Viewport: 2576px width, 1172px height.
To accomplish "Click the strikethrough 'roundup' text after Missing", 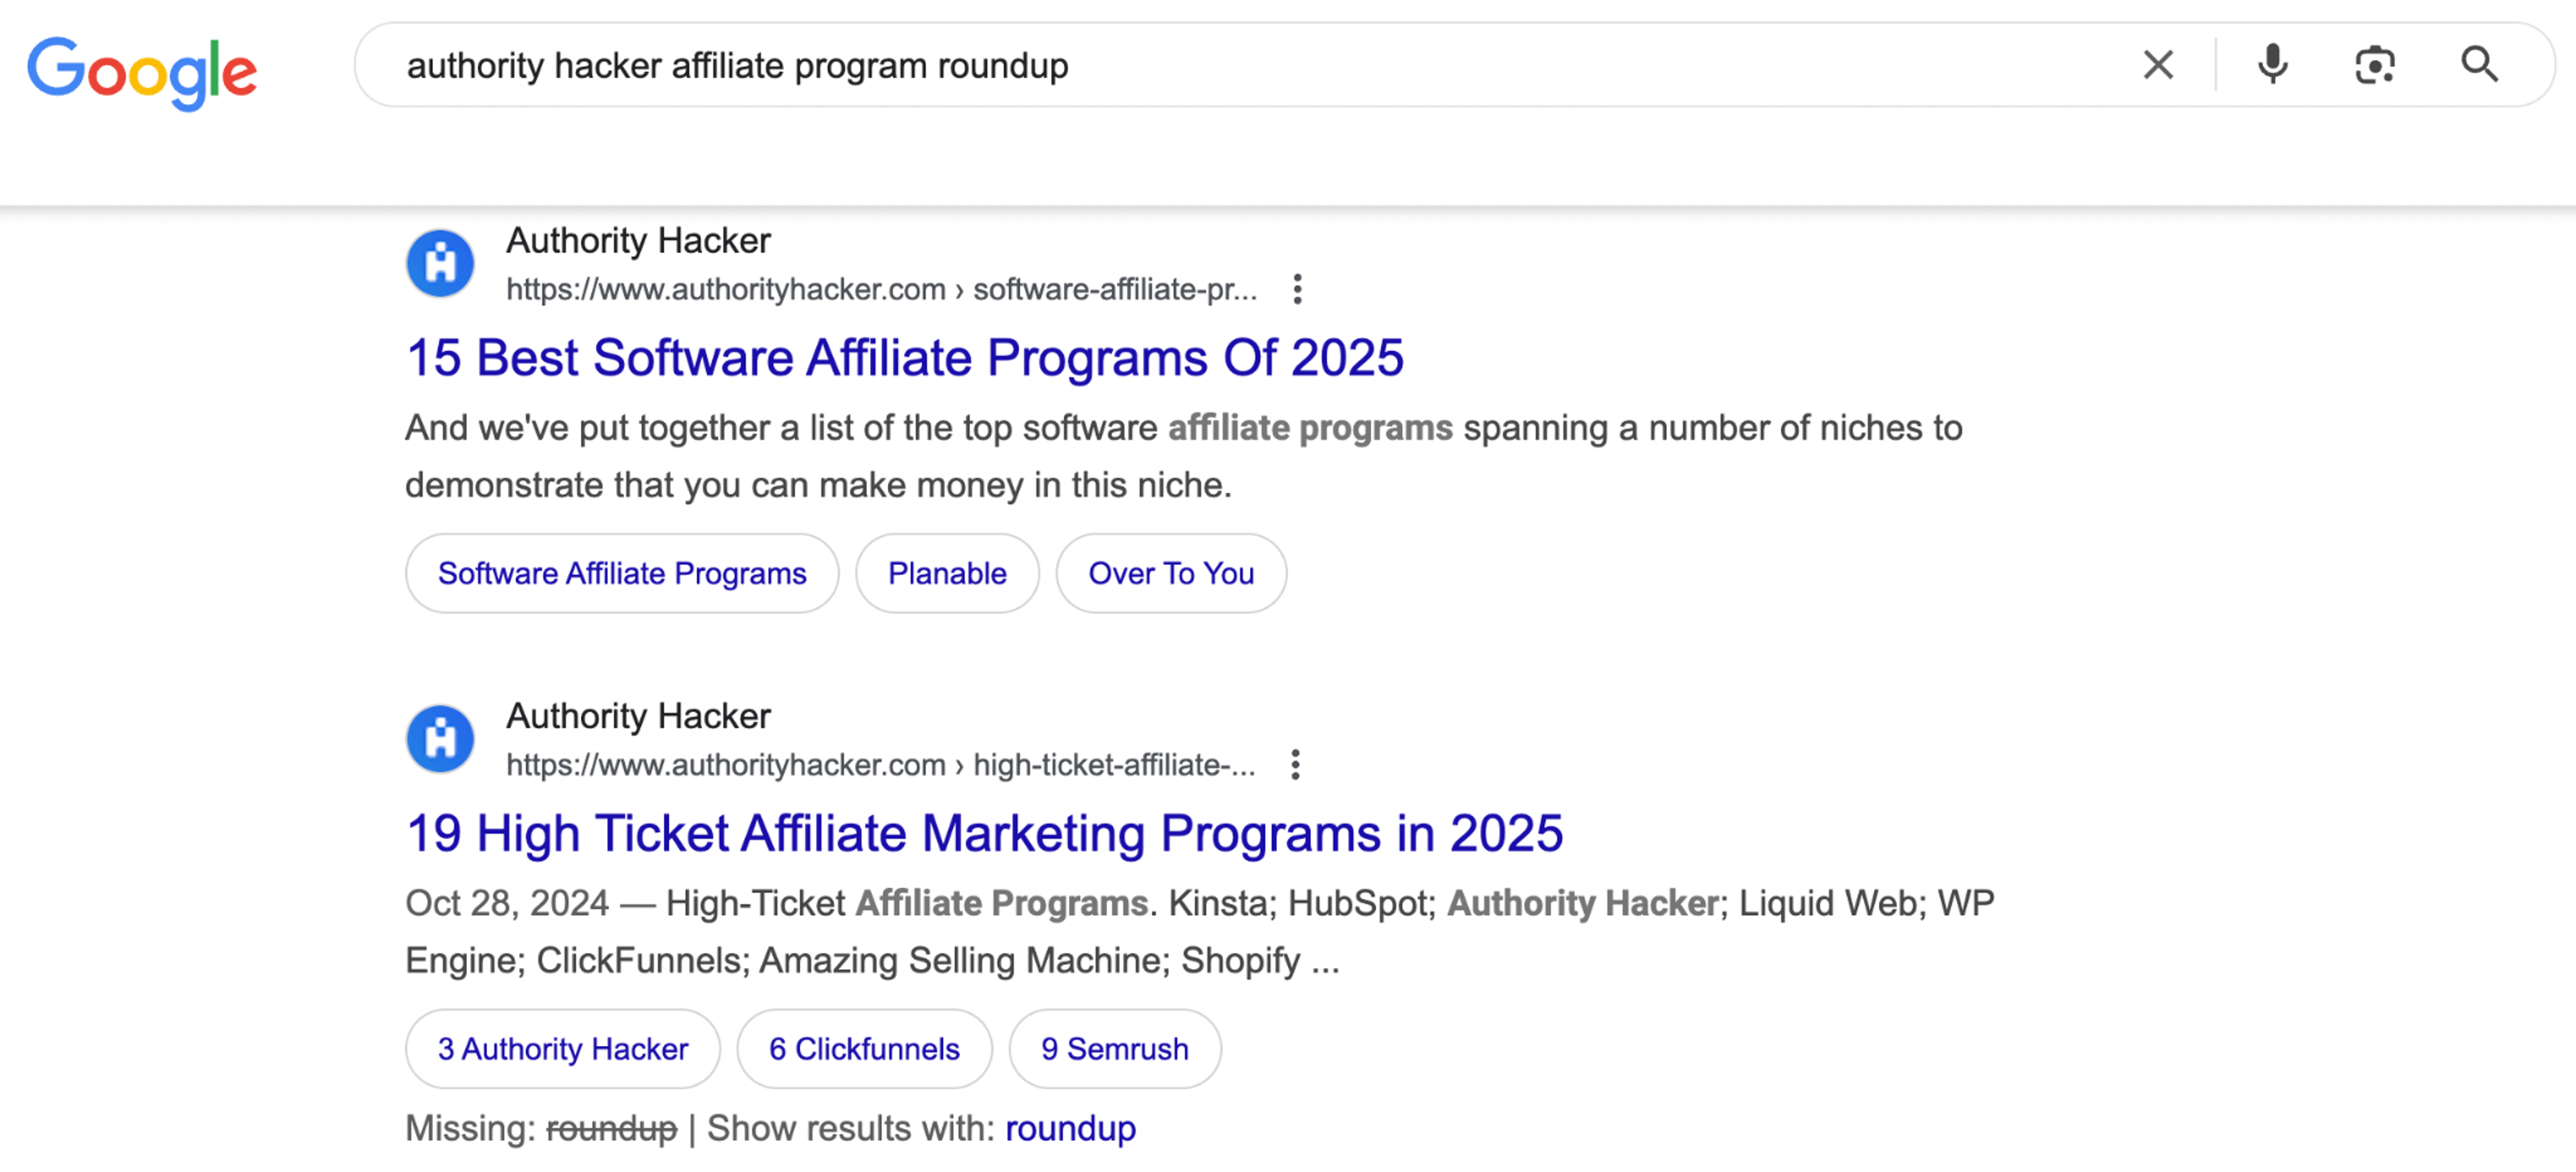I will tap(611, 1128).
